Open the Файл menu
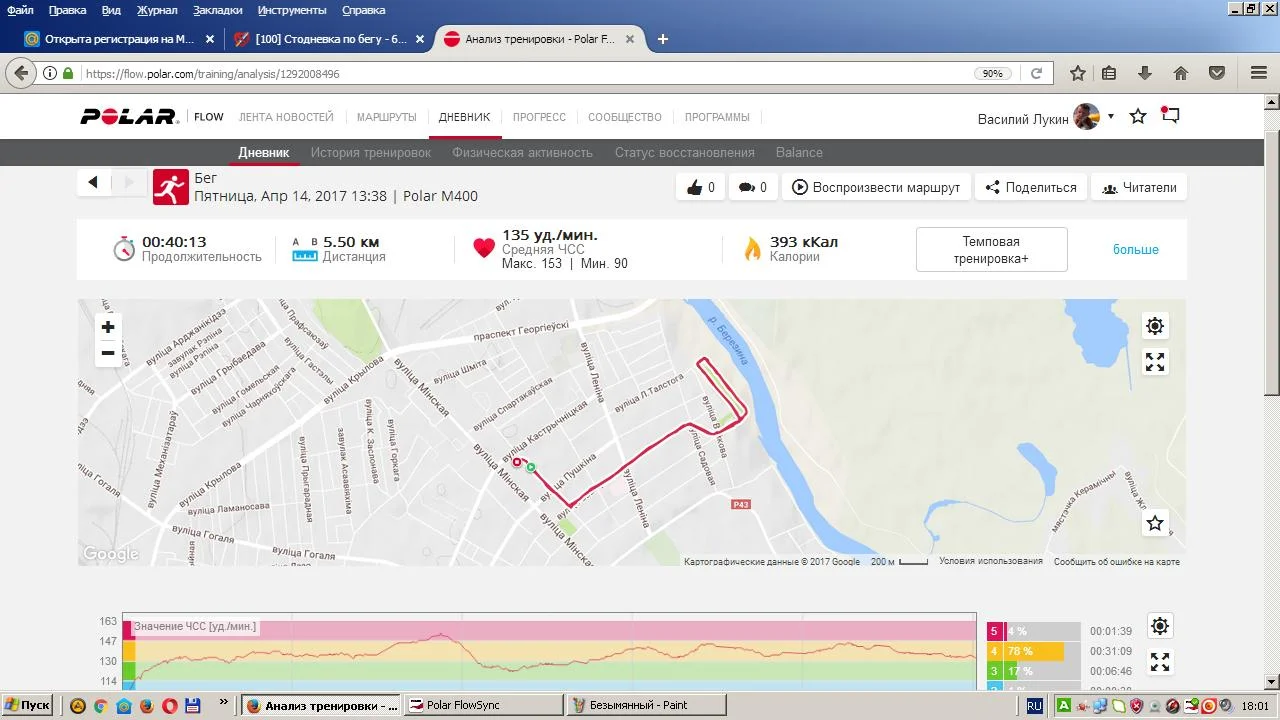The width and height of the screenshot is (1280, 720). (20, 10)
